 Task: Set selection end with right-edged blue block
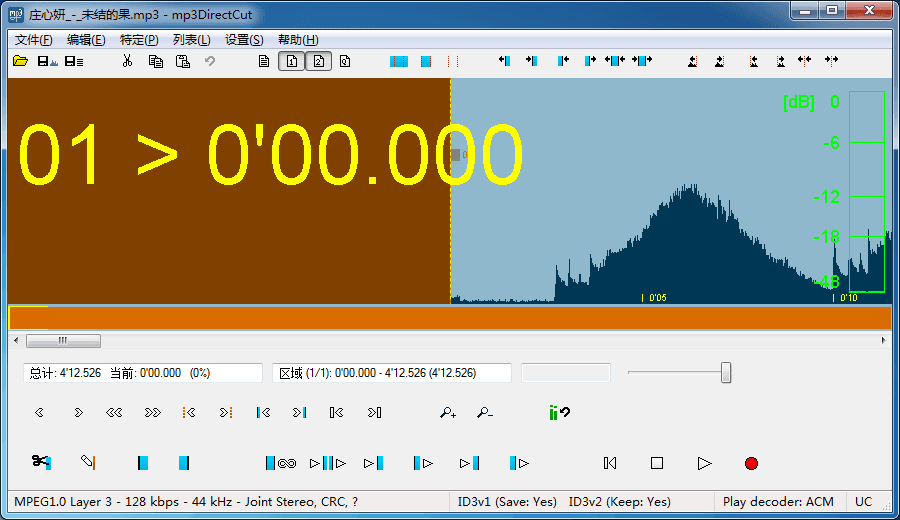[184, 463]
